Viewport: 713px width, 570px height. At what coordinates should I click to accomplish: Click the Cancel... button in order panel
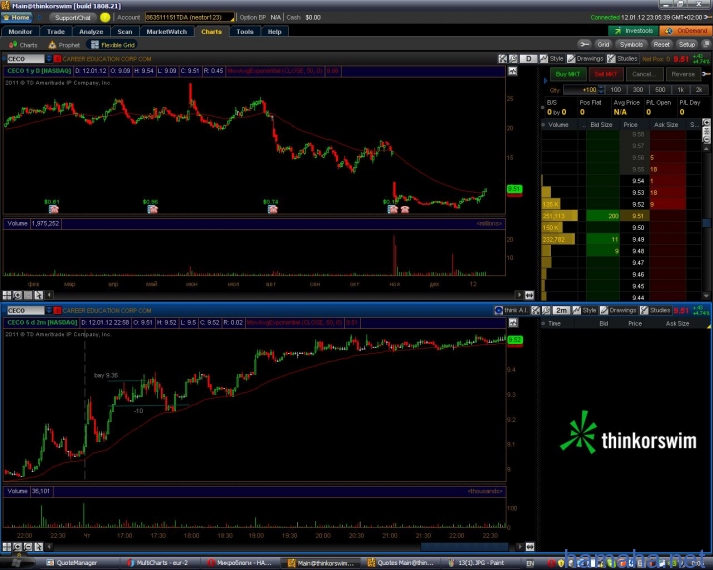pos(644,74)
